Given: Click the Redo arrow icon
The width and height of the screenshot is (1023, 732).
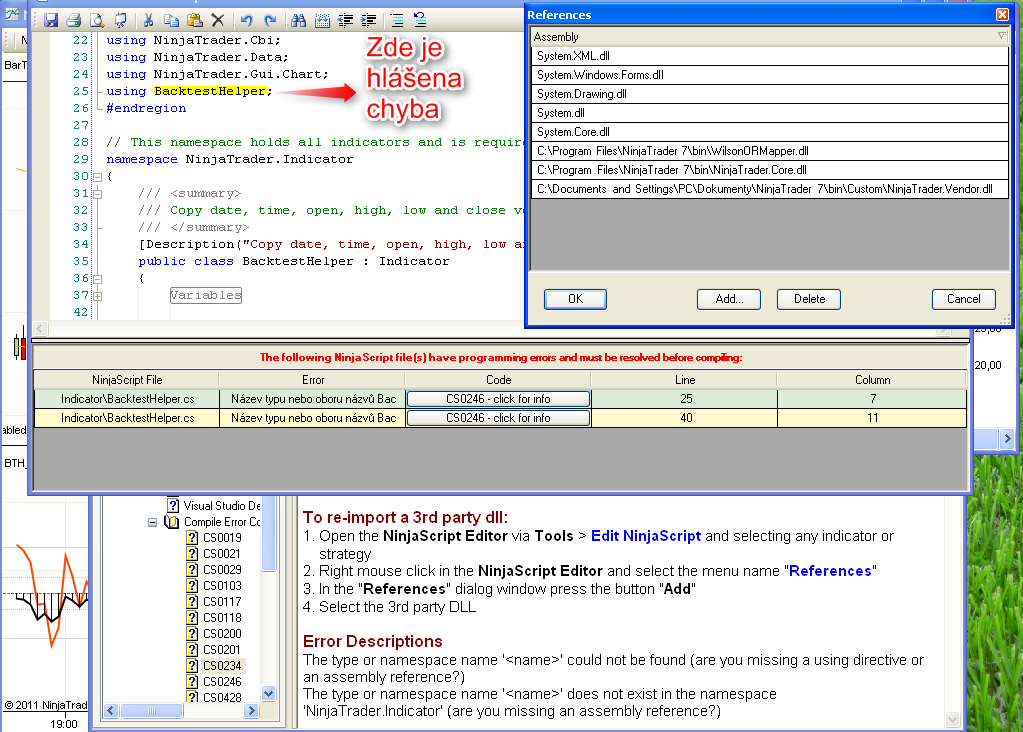Looking at the screenshot, I should click(x=269, y=20).
